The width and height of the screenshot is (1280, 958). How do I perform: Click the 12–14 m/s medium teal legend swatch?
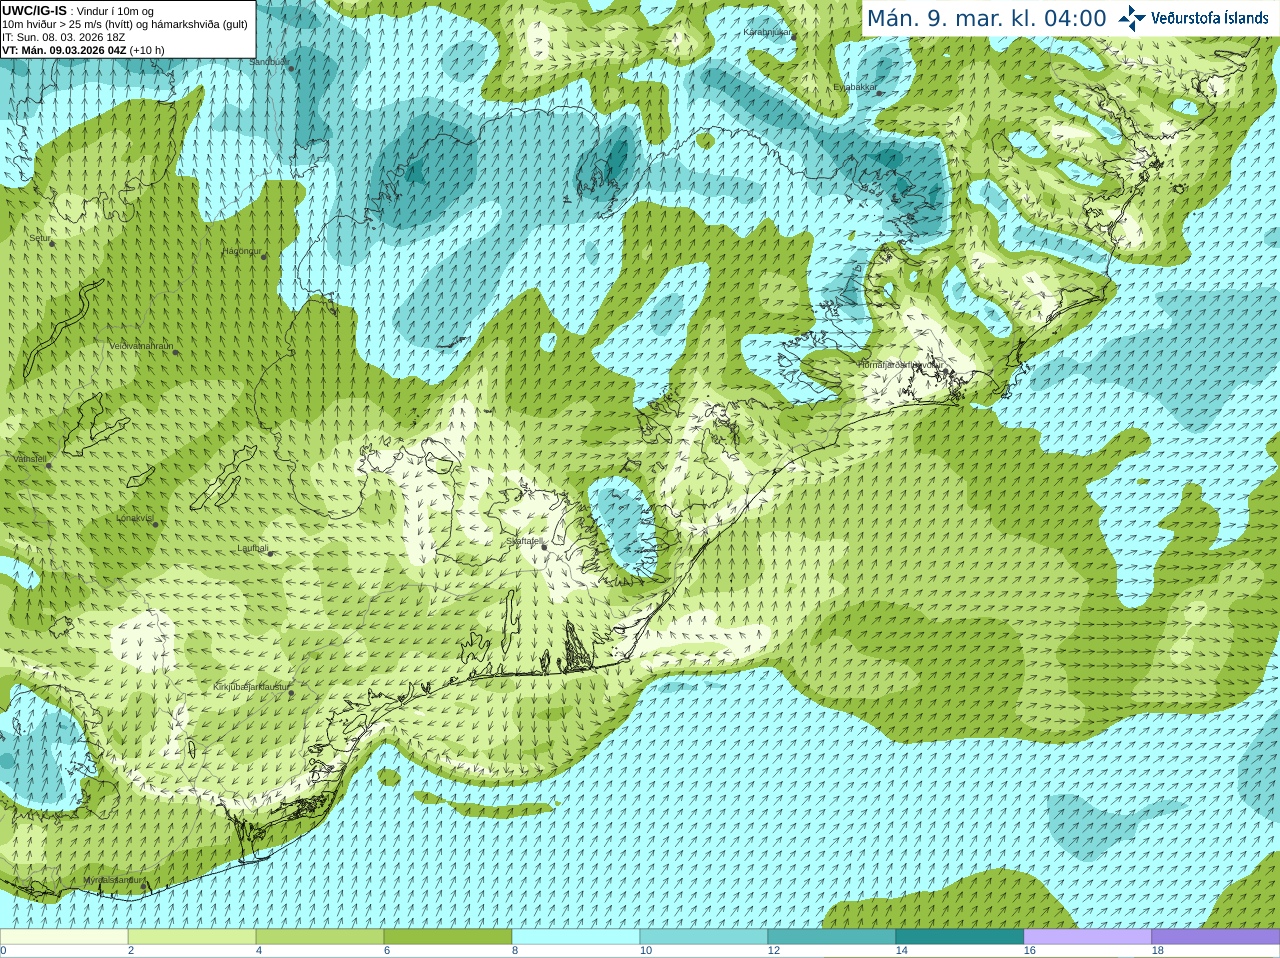(832, 937)
